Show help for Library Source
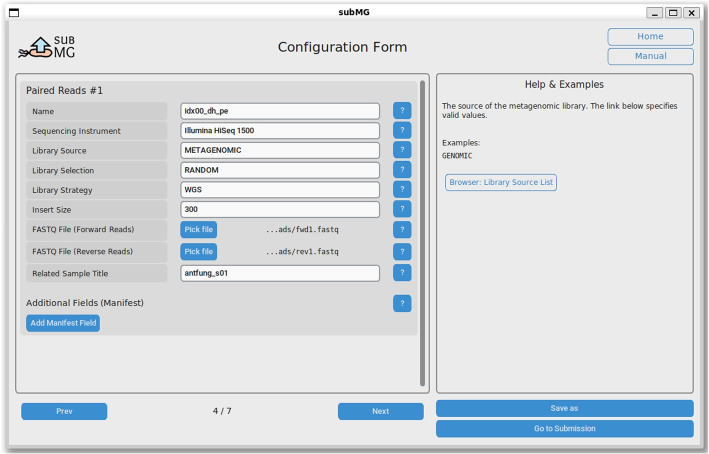This screenshot has width=709, height=454. click(x=402, y=150)
